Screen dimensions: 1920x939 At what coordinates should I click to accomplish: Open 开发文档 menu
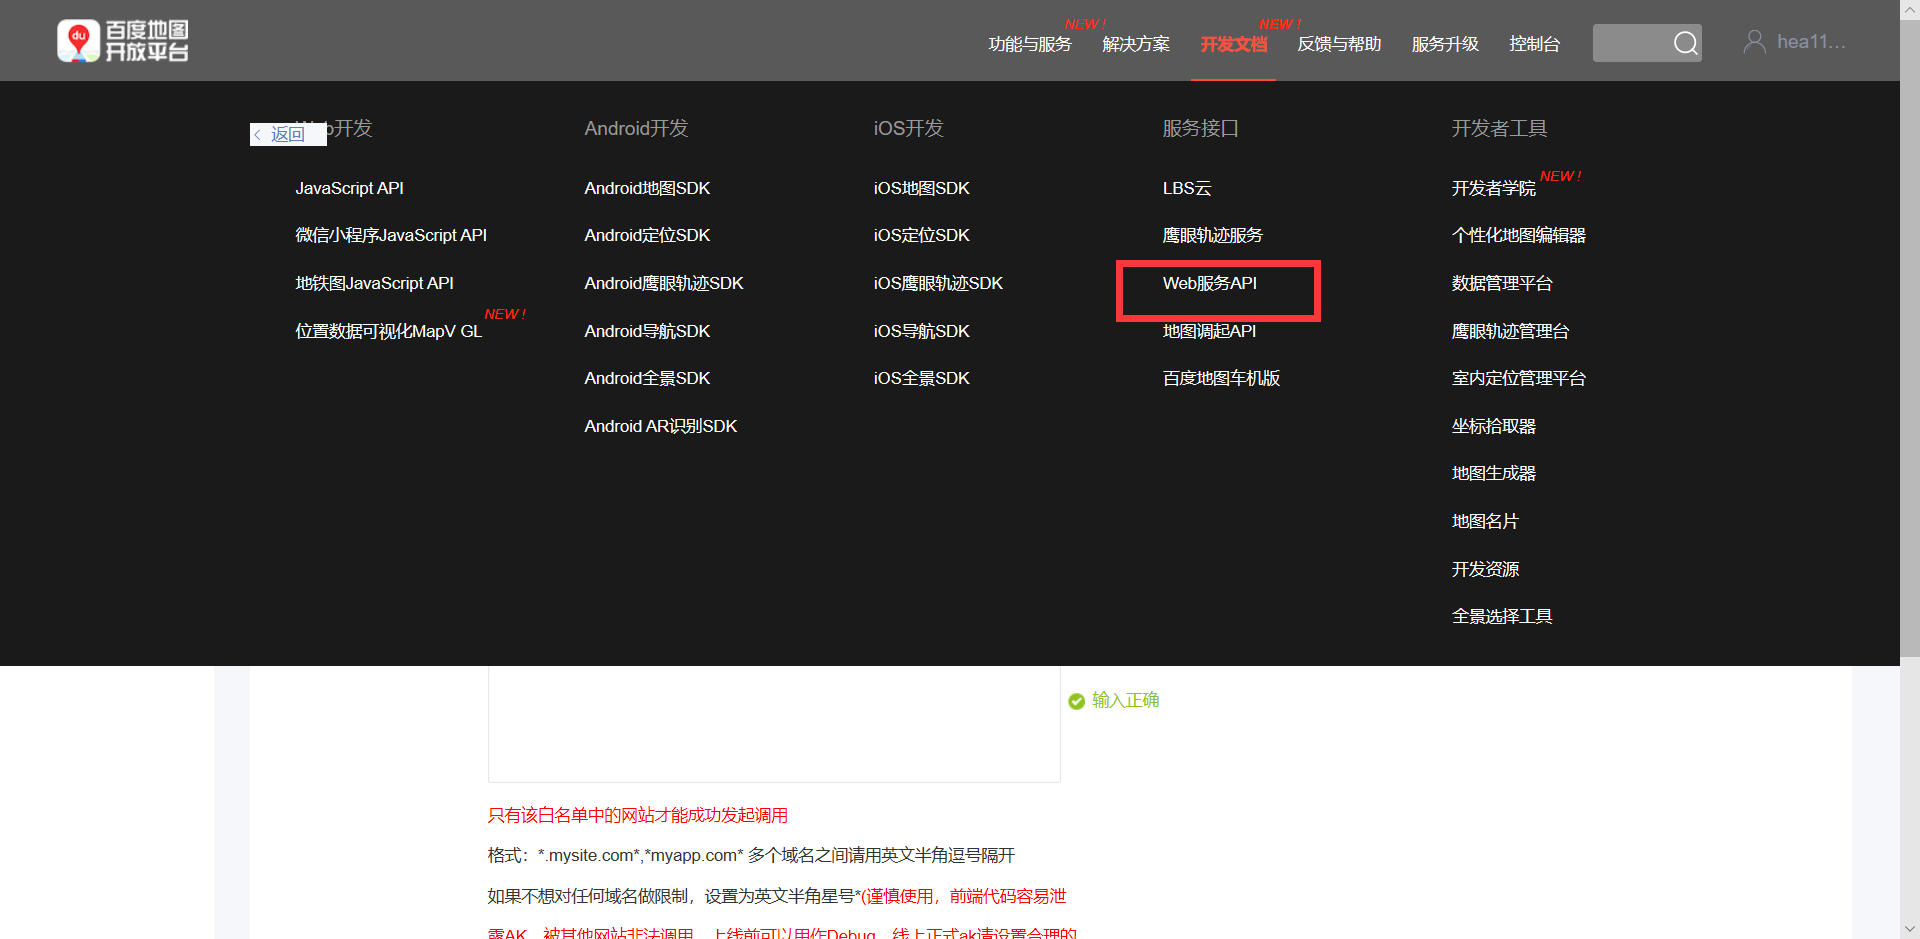pos(1233,44)
